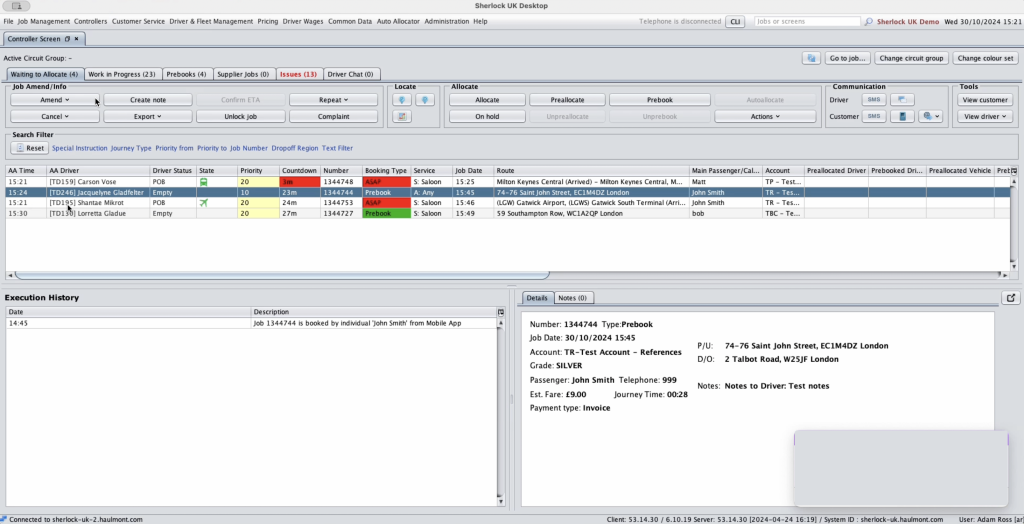
Task: Click the Unlock job button
Action: pyautogui.click(x=240, y=116)
